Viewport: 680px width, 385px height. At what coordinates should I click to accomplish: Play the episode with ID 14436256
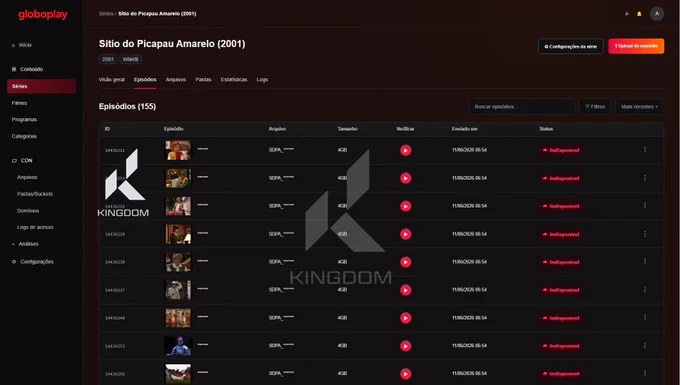tap(405, 374)
